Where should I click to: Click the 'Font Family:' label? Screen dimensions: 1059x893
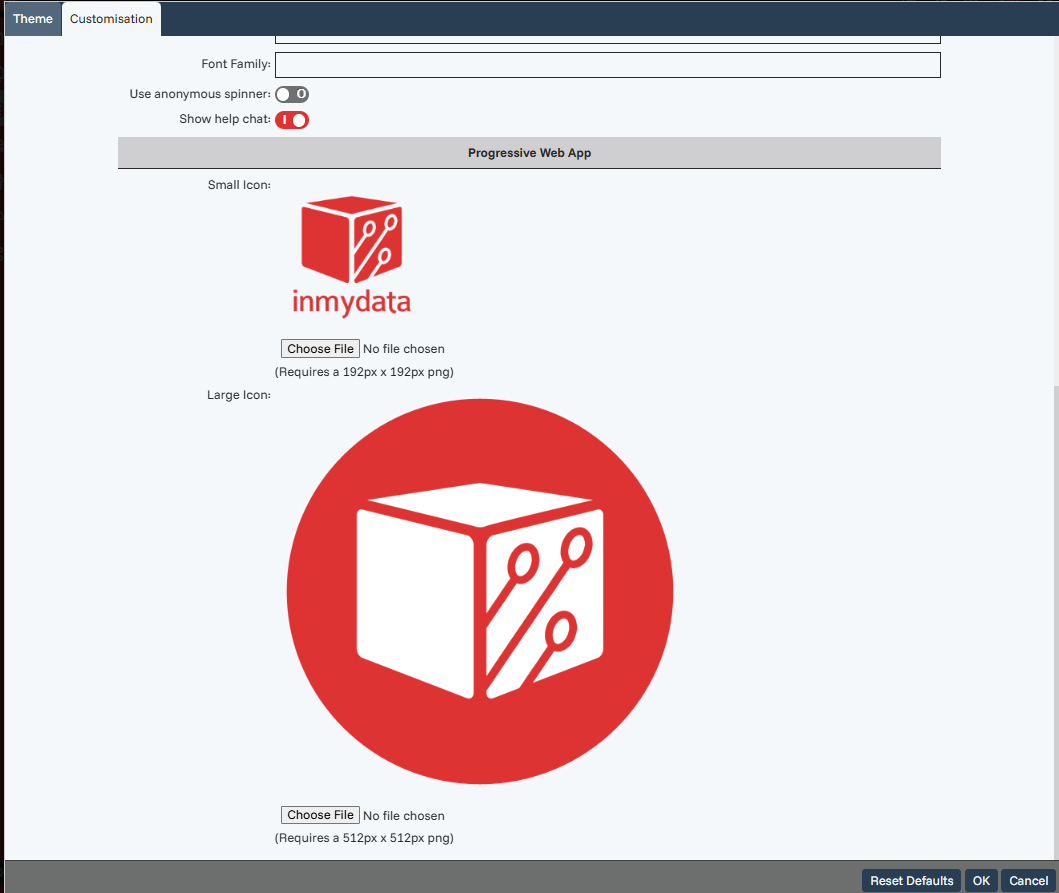pyautogui.click(x=236, y=63)
